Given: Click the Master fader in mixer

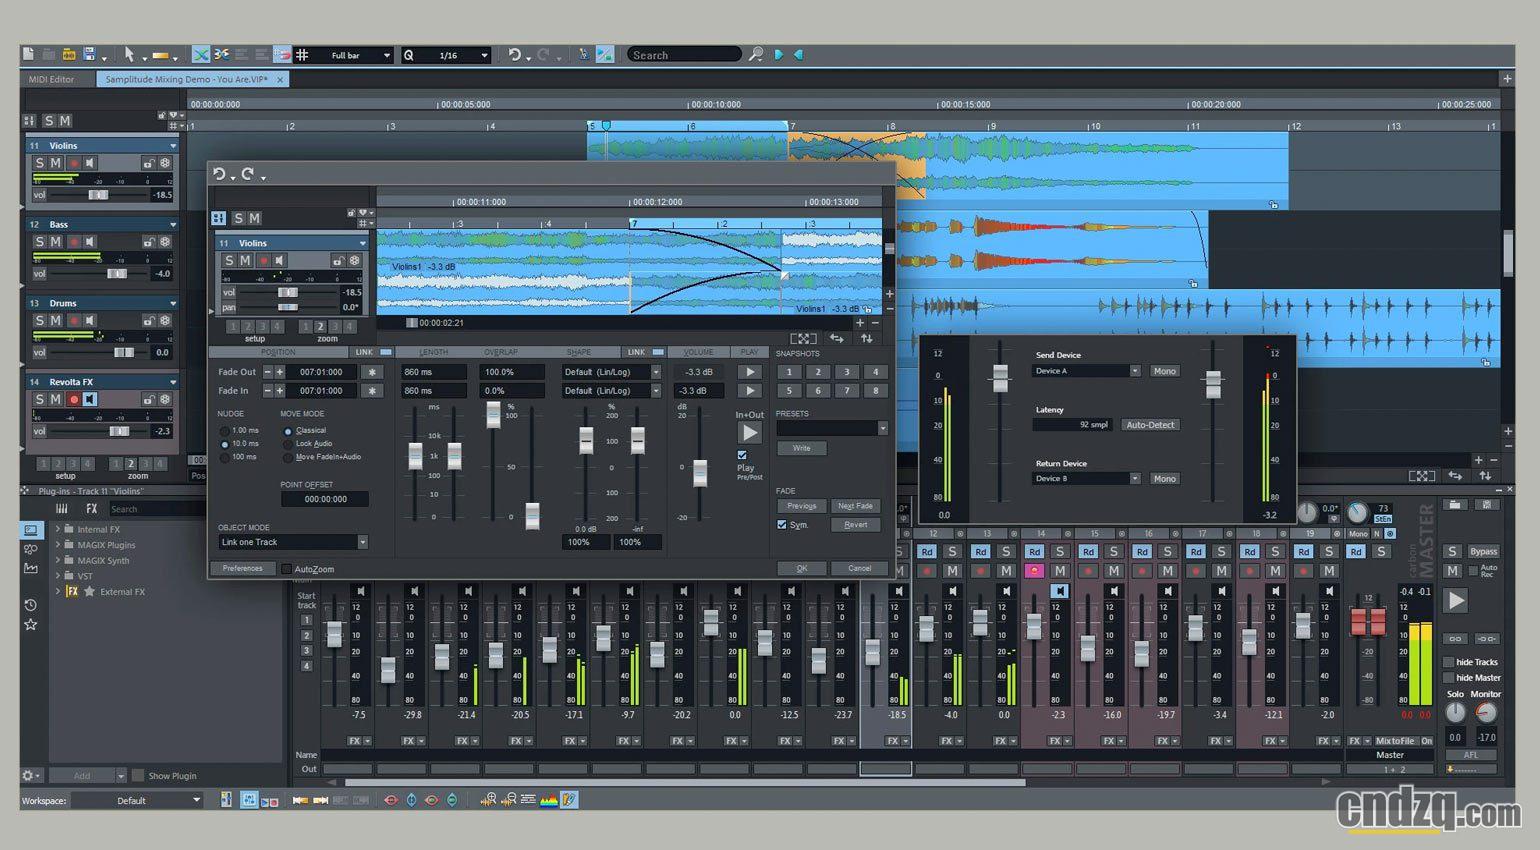Looking at the screenshot, I should click(x=1368, y=621).
